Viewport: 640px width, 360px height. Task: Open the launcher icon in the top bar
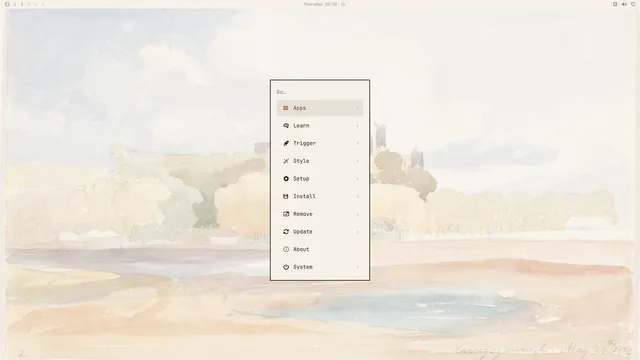[7, 4]
